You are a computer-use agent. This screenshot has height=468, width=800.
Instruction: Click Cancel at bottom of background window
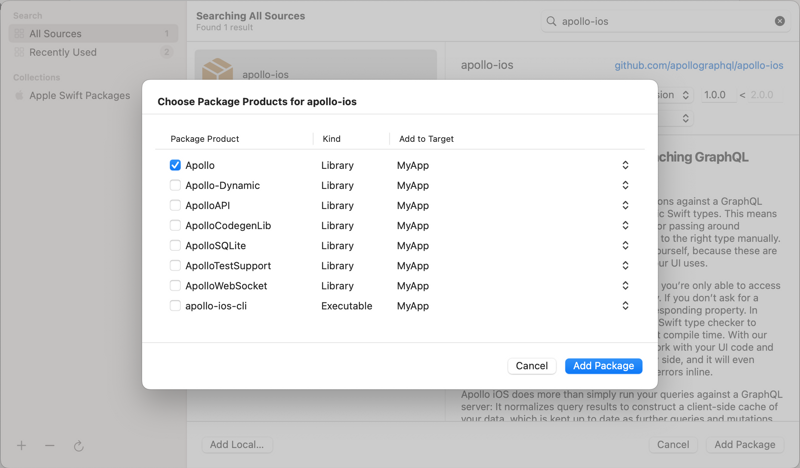point(673,445)
